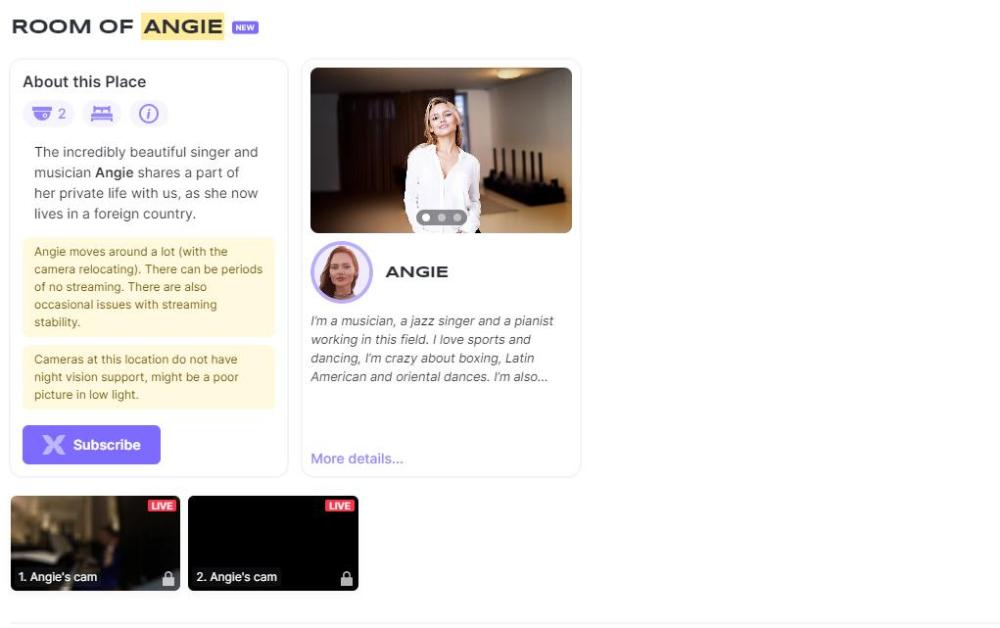
Task: Open the info circle icon
Action: pos(148,114)
